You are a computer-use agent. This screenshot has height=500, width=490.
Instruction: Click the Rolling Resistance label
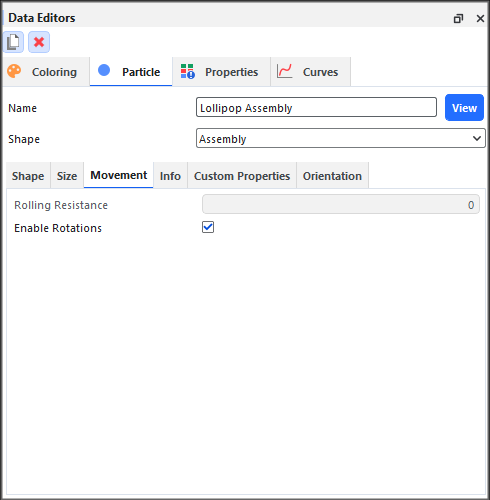pyautogui.click(x=61, y=205)
